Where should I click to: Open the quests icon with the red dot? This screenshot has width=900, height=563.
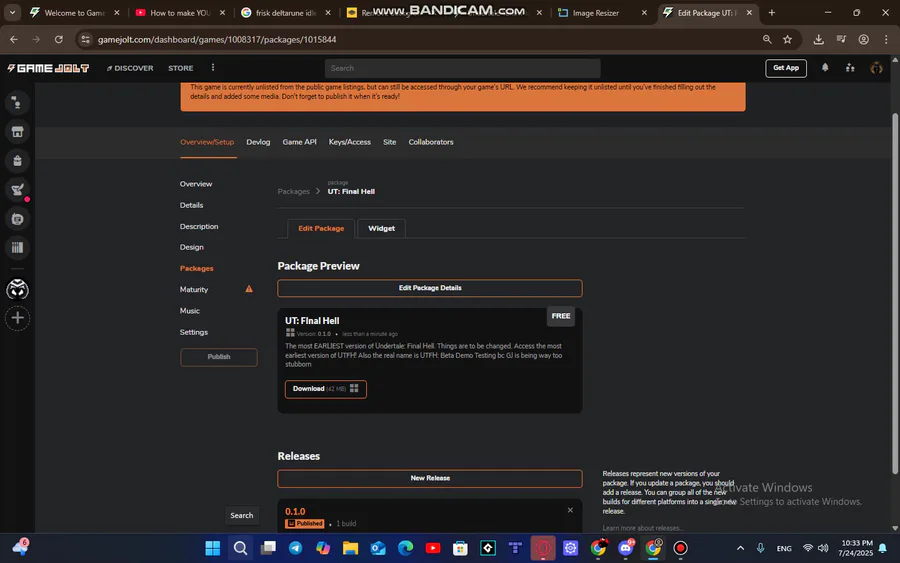(x=17, y=190)
